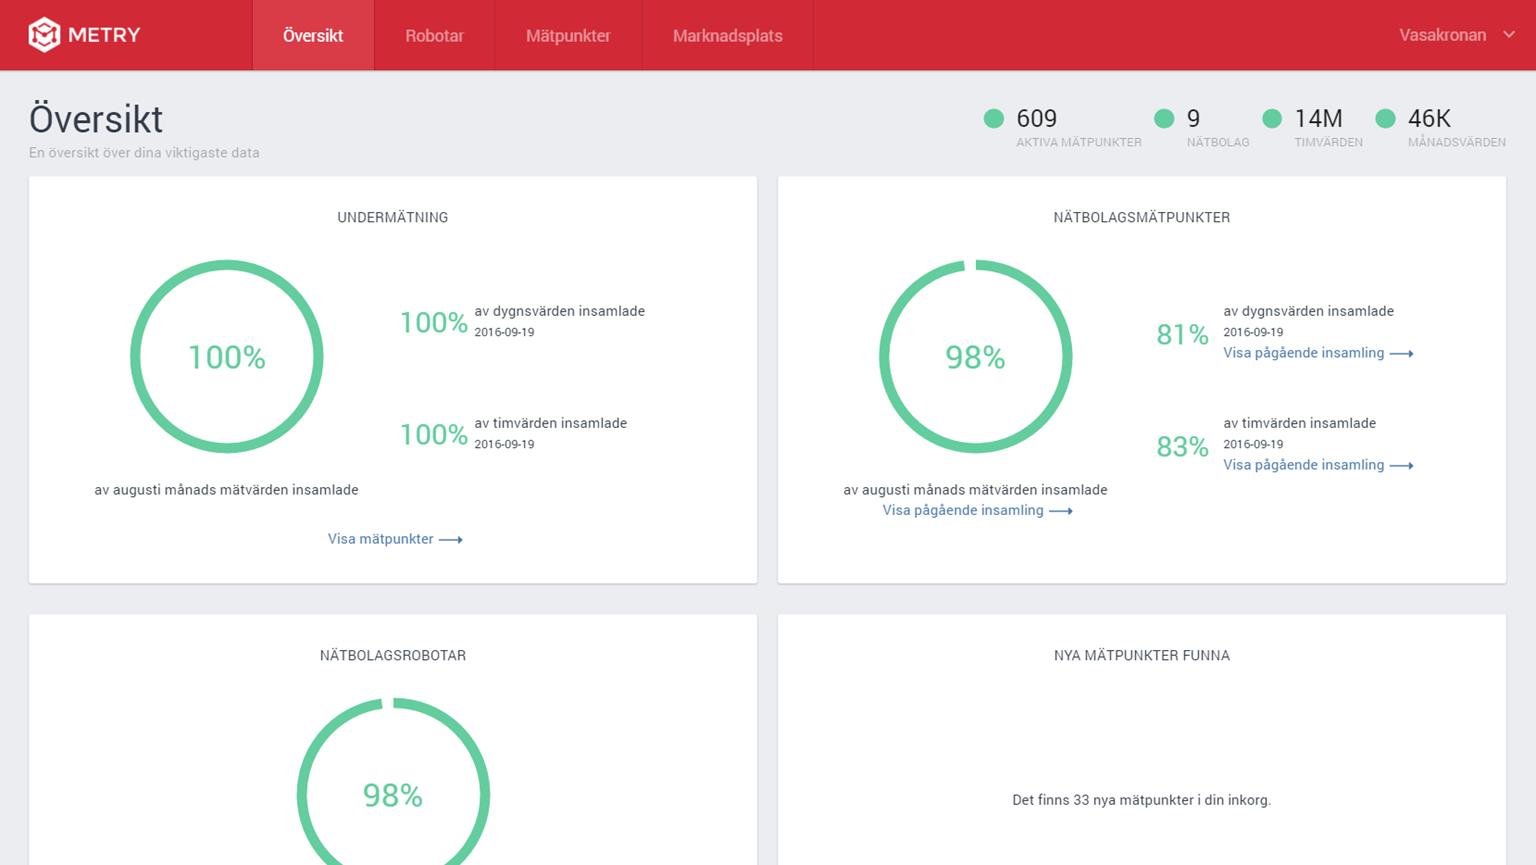Image resolution: width=1536 pixels, height=865 pixels.
Task: Expand the Vasakronan account dropdown
Action: [x=1457, y=35]
